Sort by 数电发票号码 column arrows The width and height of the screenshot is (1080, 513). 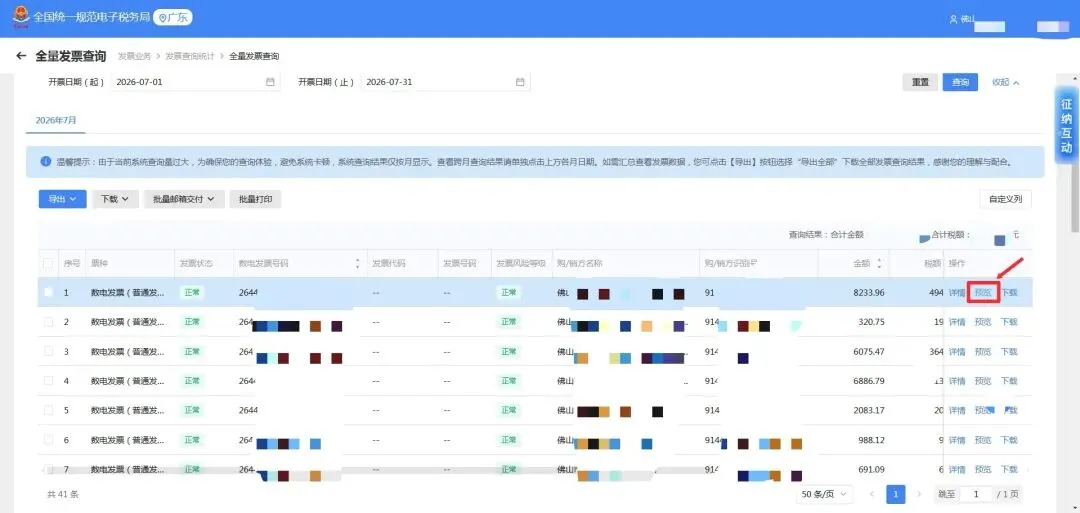357,264
